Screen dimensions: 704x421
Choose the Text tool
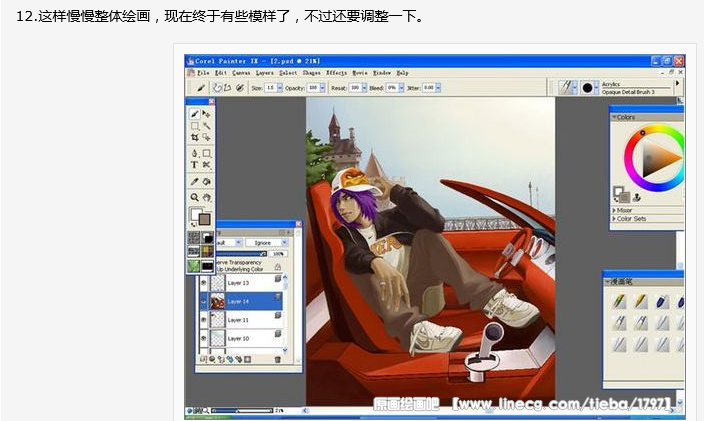195,165
